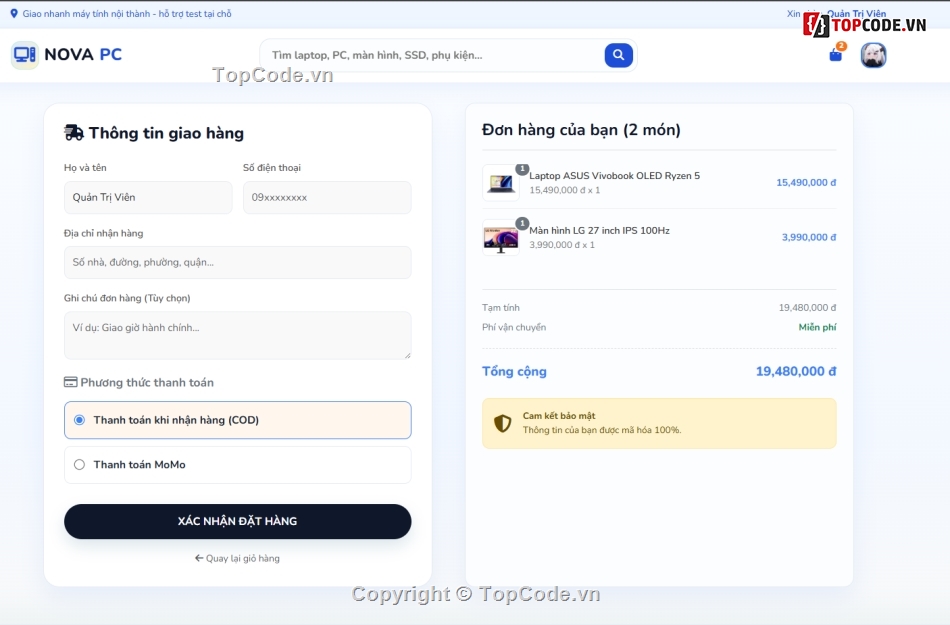Click Thông tin của bạn được mã hóa 100% text
950x625 pixels.
click(x=602, y=430)
